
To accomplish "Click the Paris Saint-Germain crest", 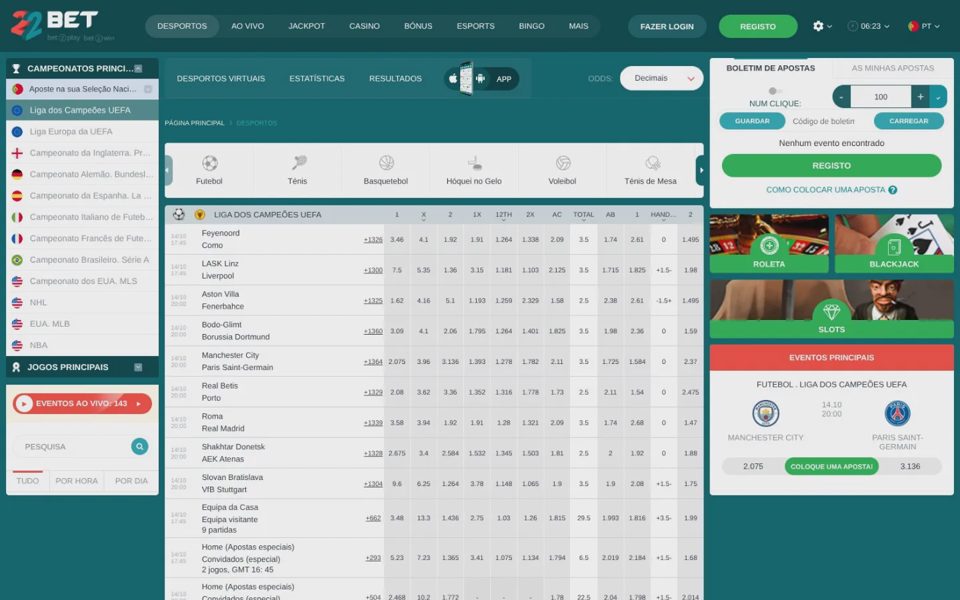I will point(898,413).
